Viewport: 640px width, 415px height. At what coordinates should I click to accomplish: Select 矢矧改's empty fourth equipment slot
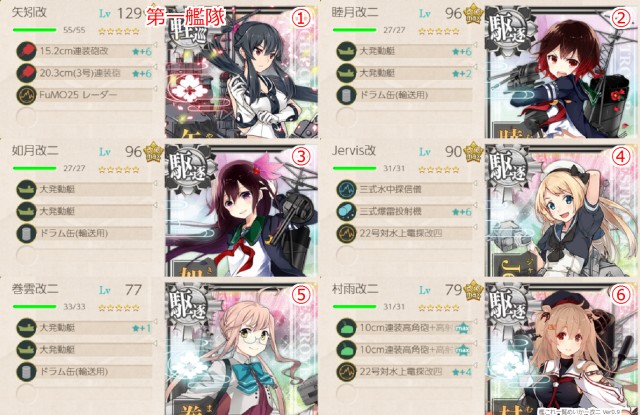(x=84, y=117)
